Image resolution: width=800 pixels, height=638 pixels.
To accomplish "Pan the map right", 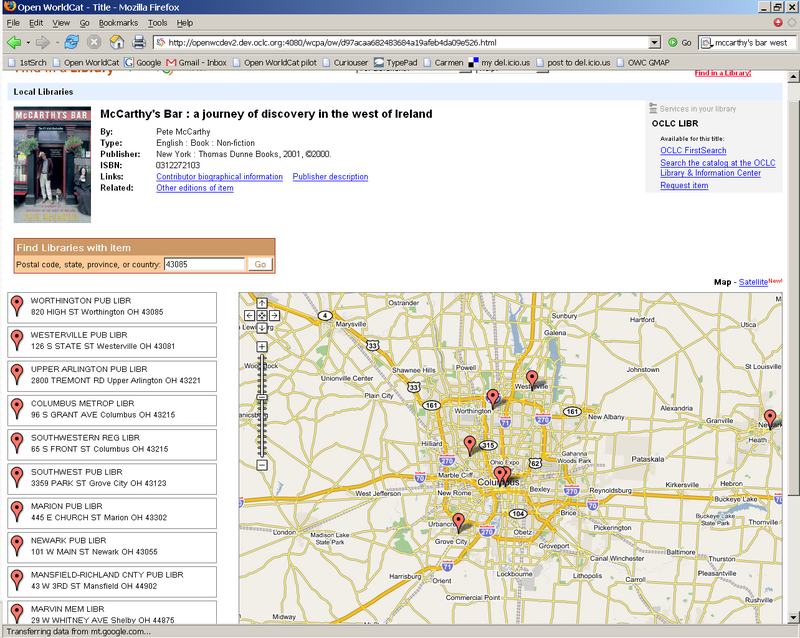I will click(x=274, y=315).
